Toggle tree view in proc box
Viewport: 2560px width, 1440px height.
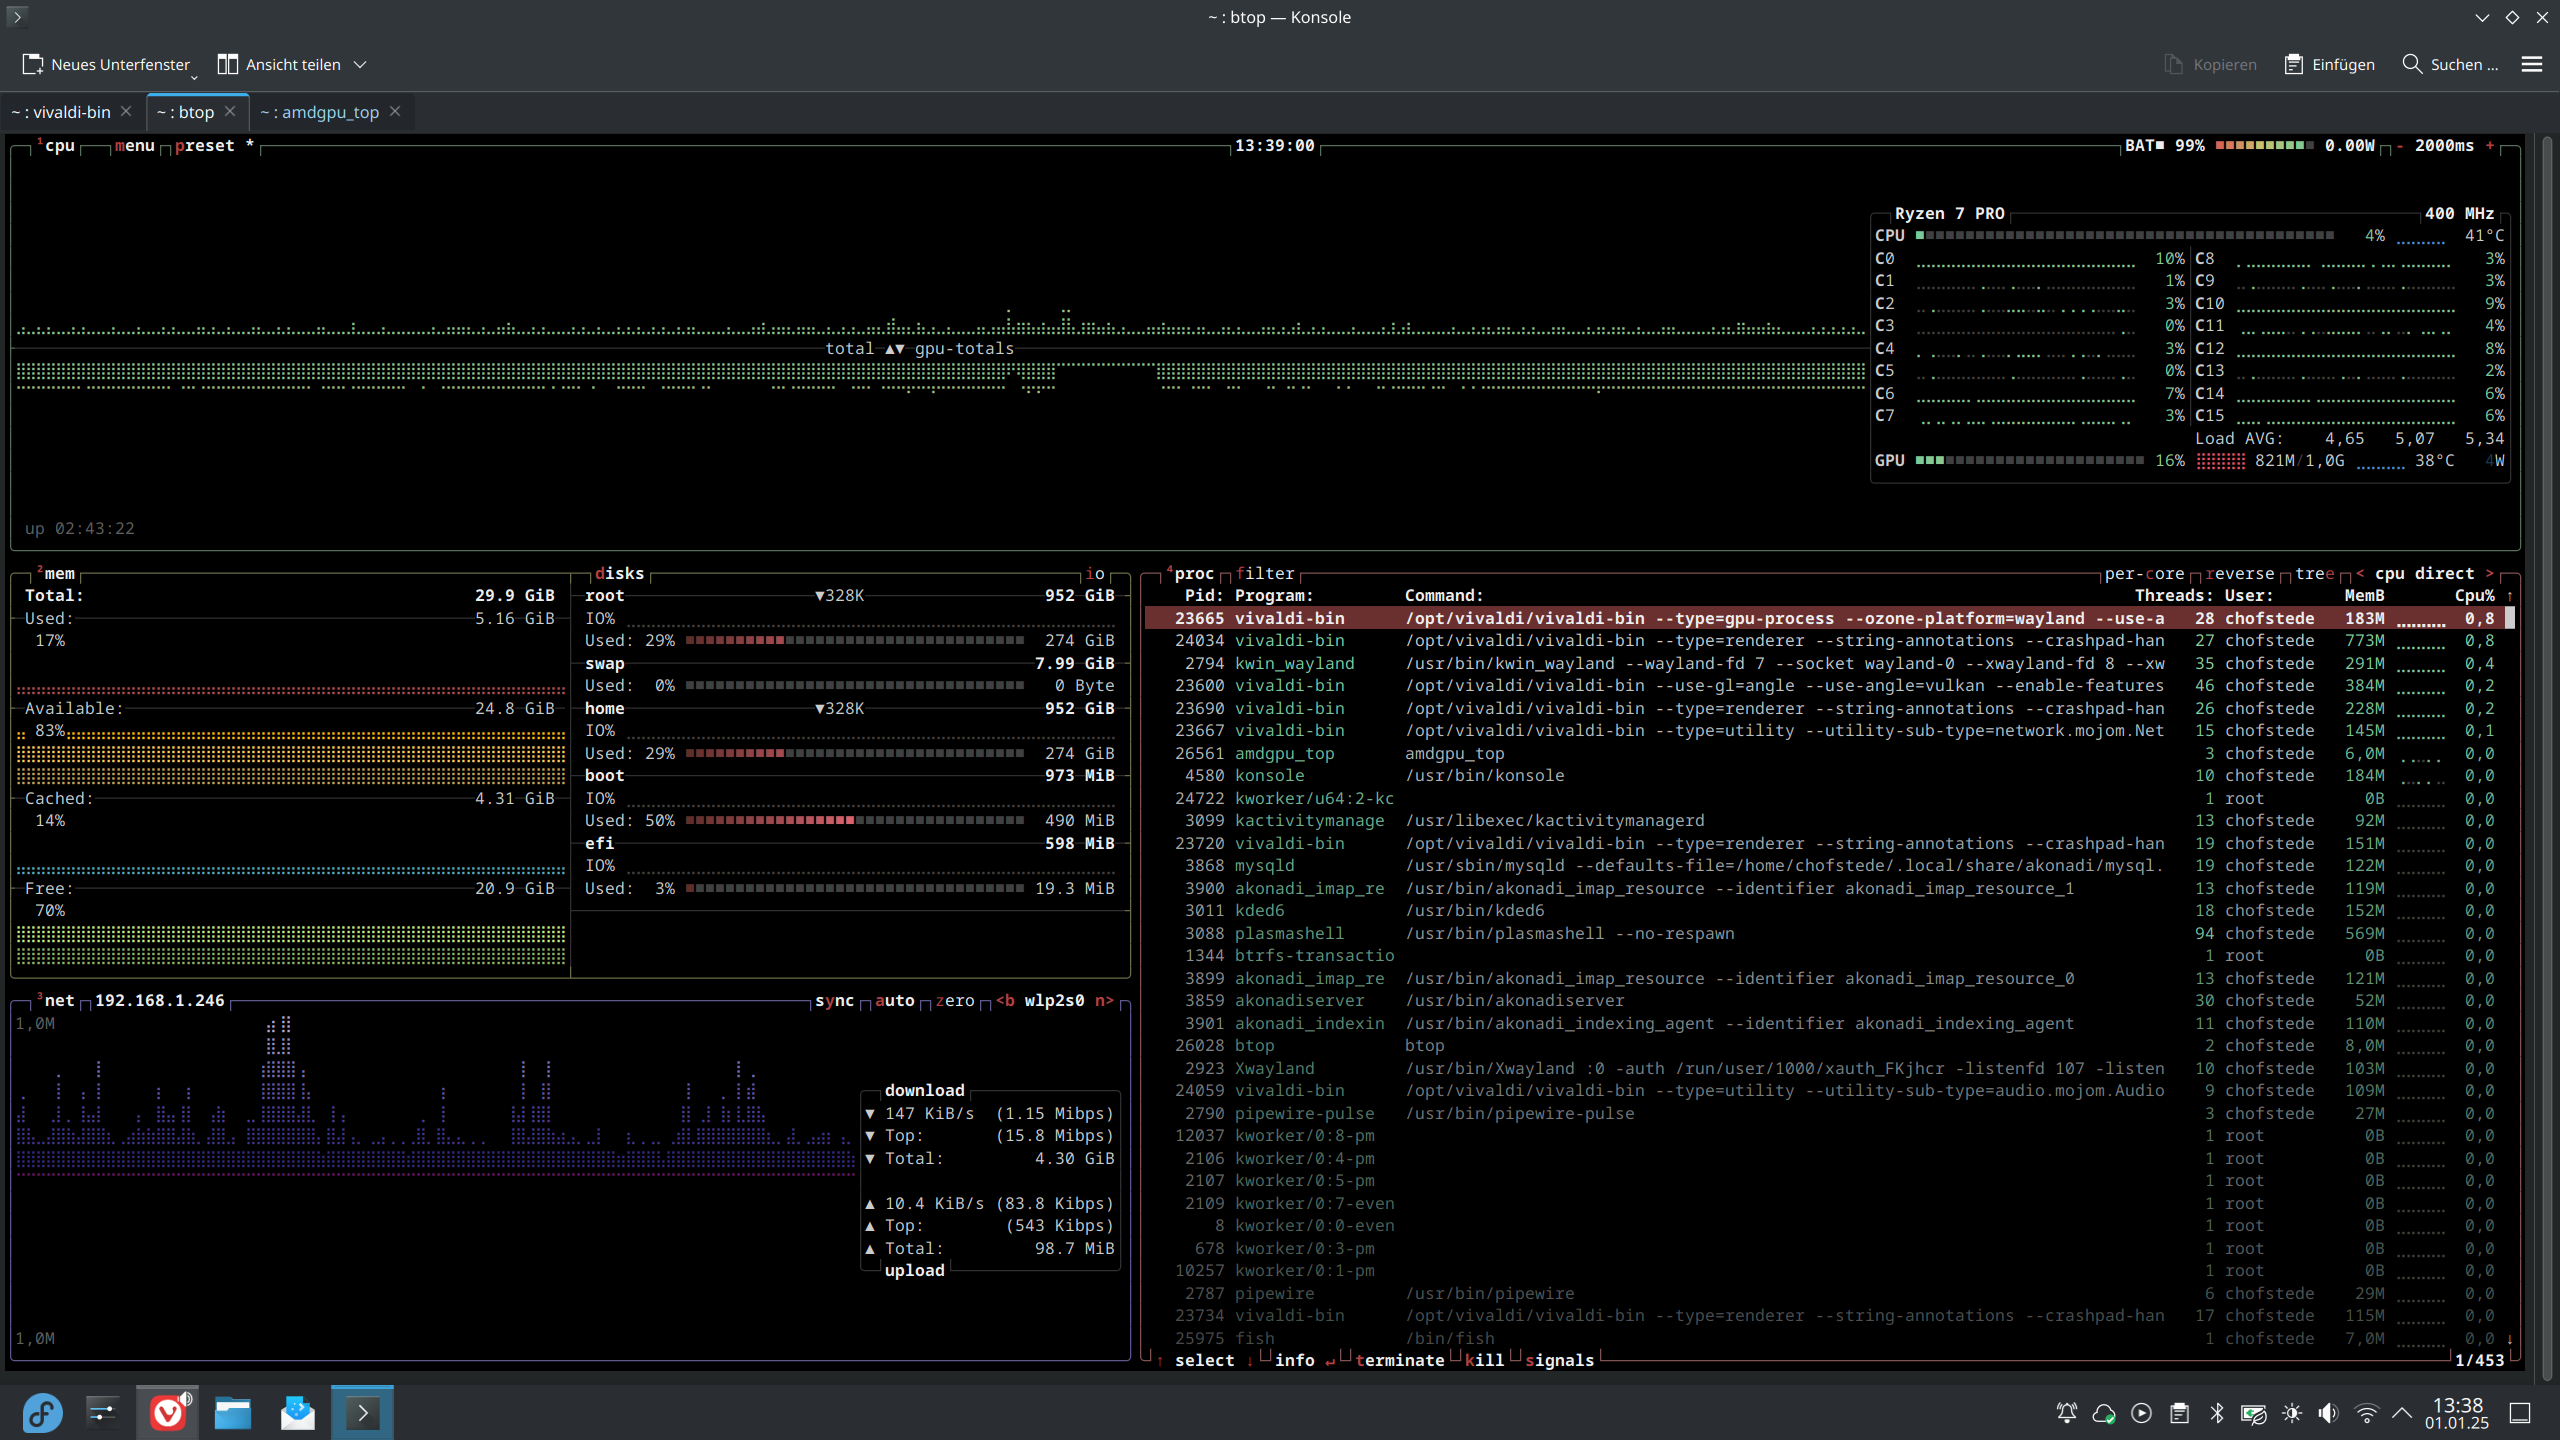click(x=2314, y=573)
